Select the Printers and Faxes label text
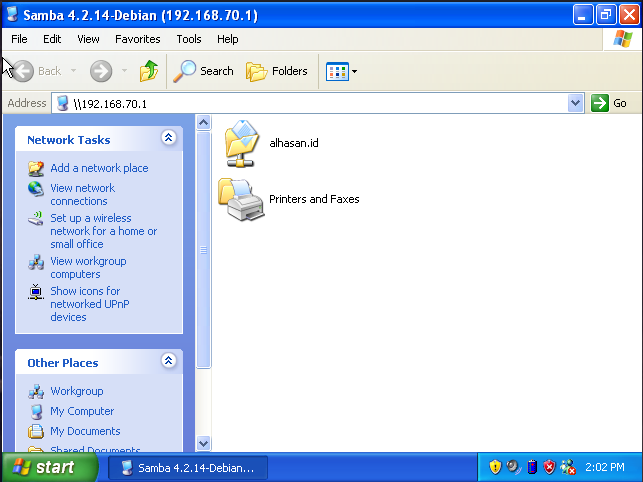This screenshot has width=643, height=482. click(x=314, y=199)
